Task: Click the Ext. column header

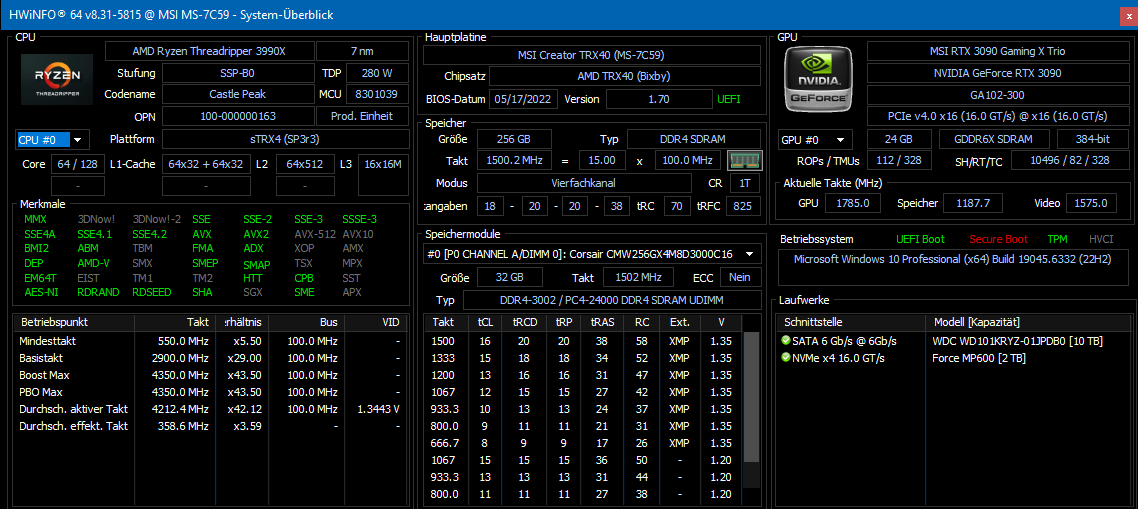Action: pyautogui.click(x=679, y=322)
